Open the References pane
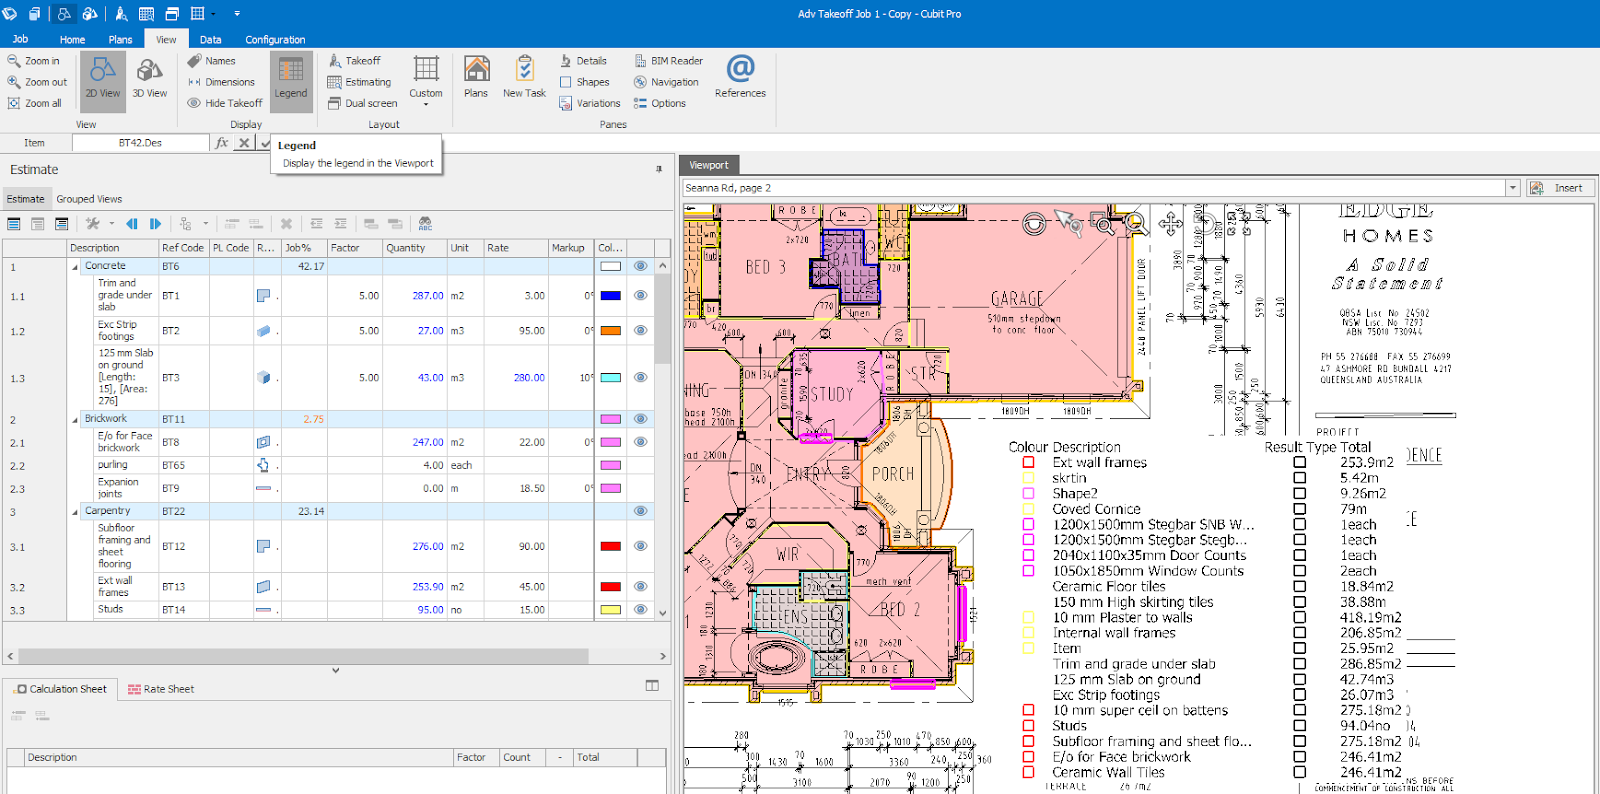 (x=740, y=77)
